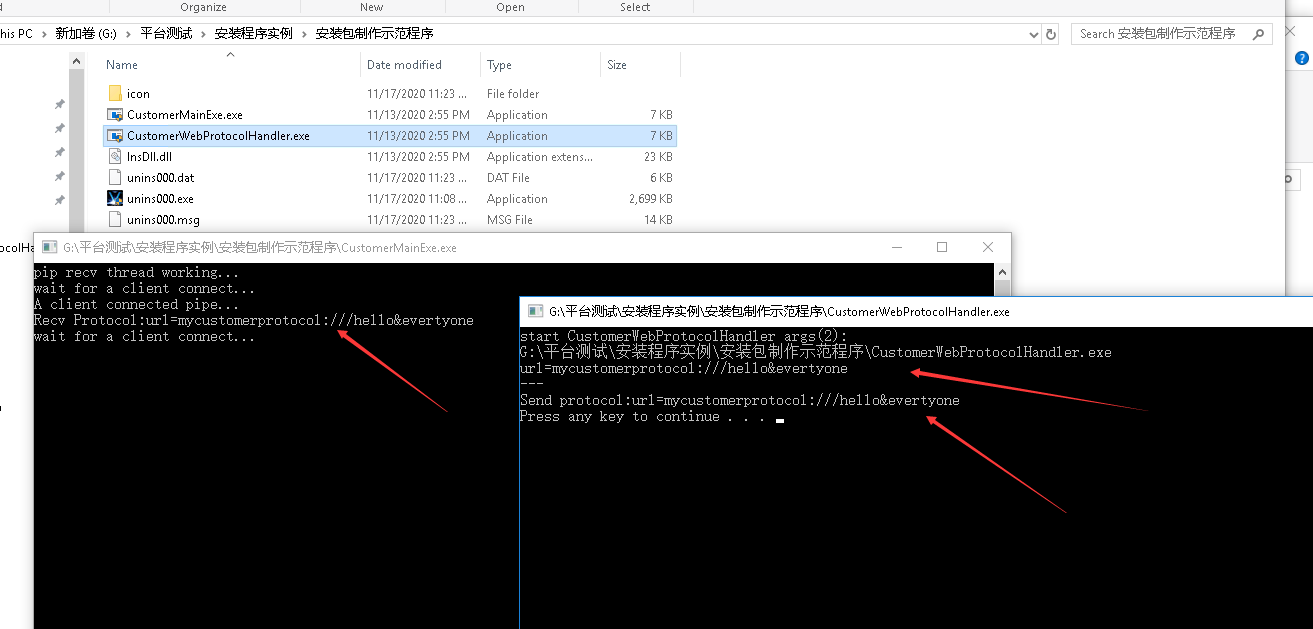Select the unins000.msg file icon
Viewport: 1313px width, 629px height.
[x=115, y=219]
